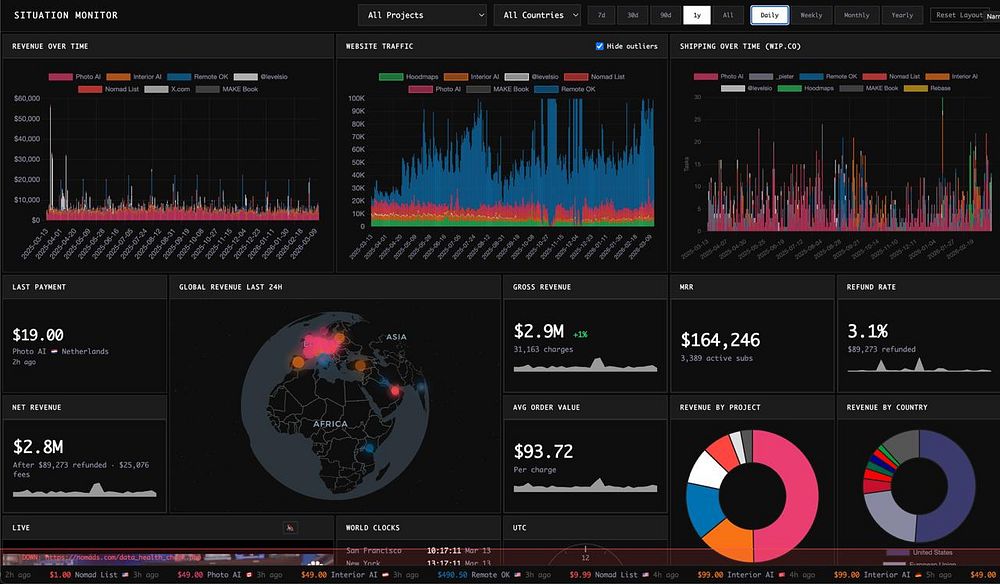The height and width of the screenshot is (584, 1000).
Task: Click the X.com legend swatch
Action: [x=156, y=89]
